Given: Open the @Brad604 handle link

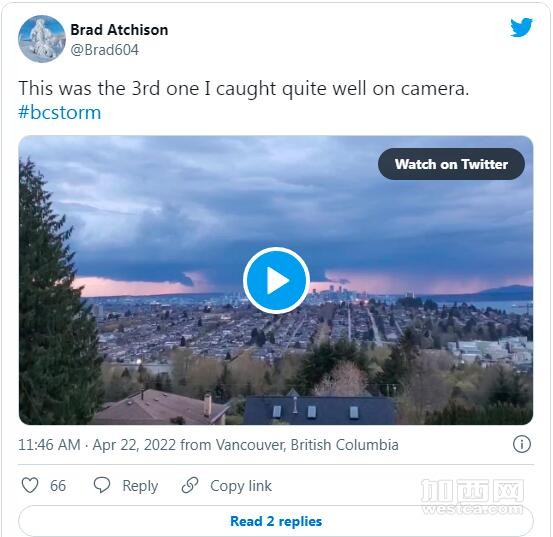Looking at the screenshot, I should 104,50.
